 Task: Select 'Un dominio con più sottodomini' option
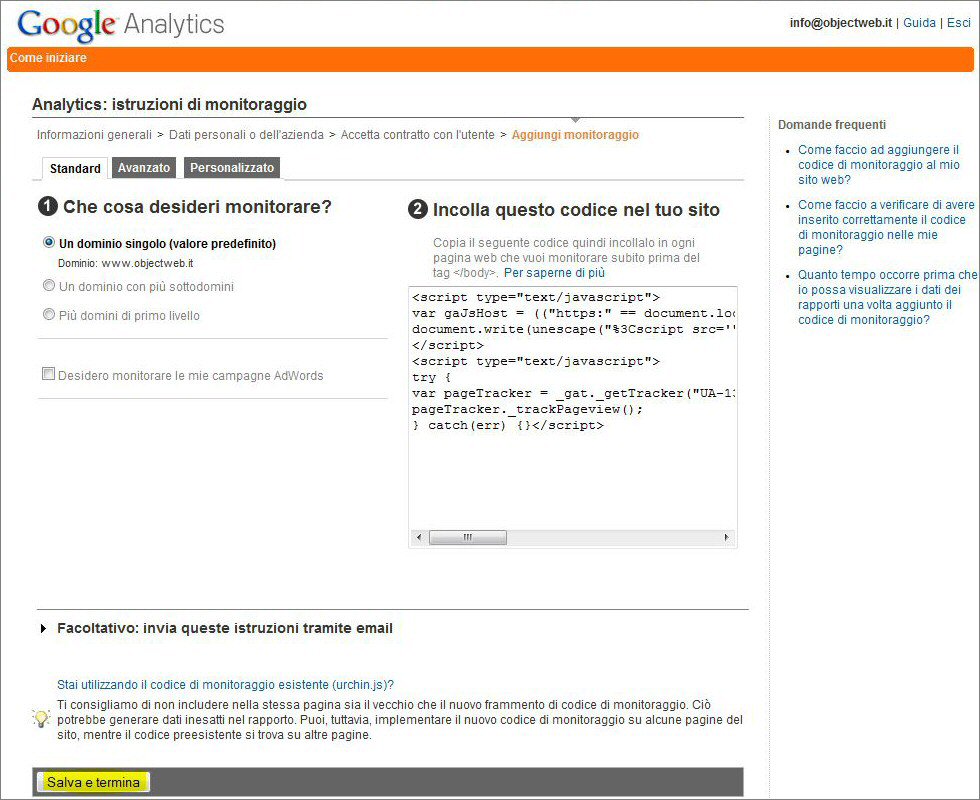(x=49, y=286)
